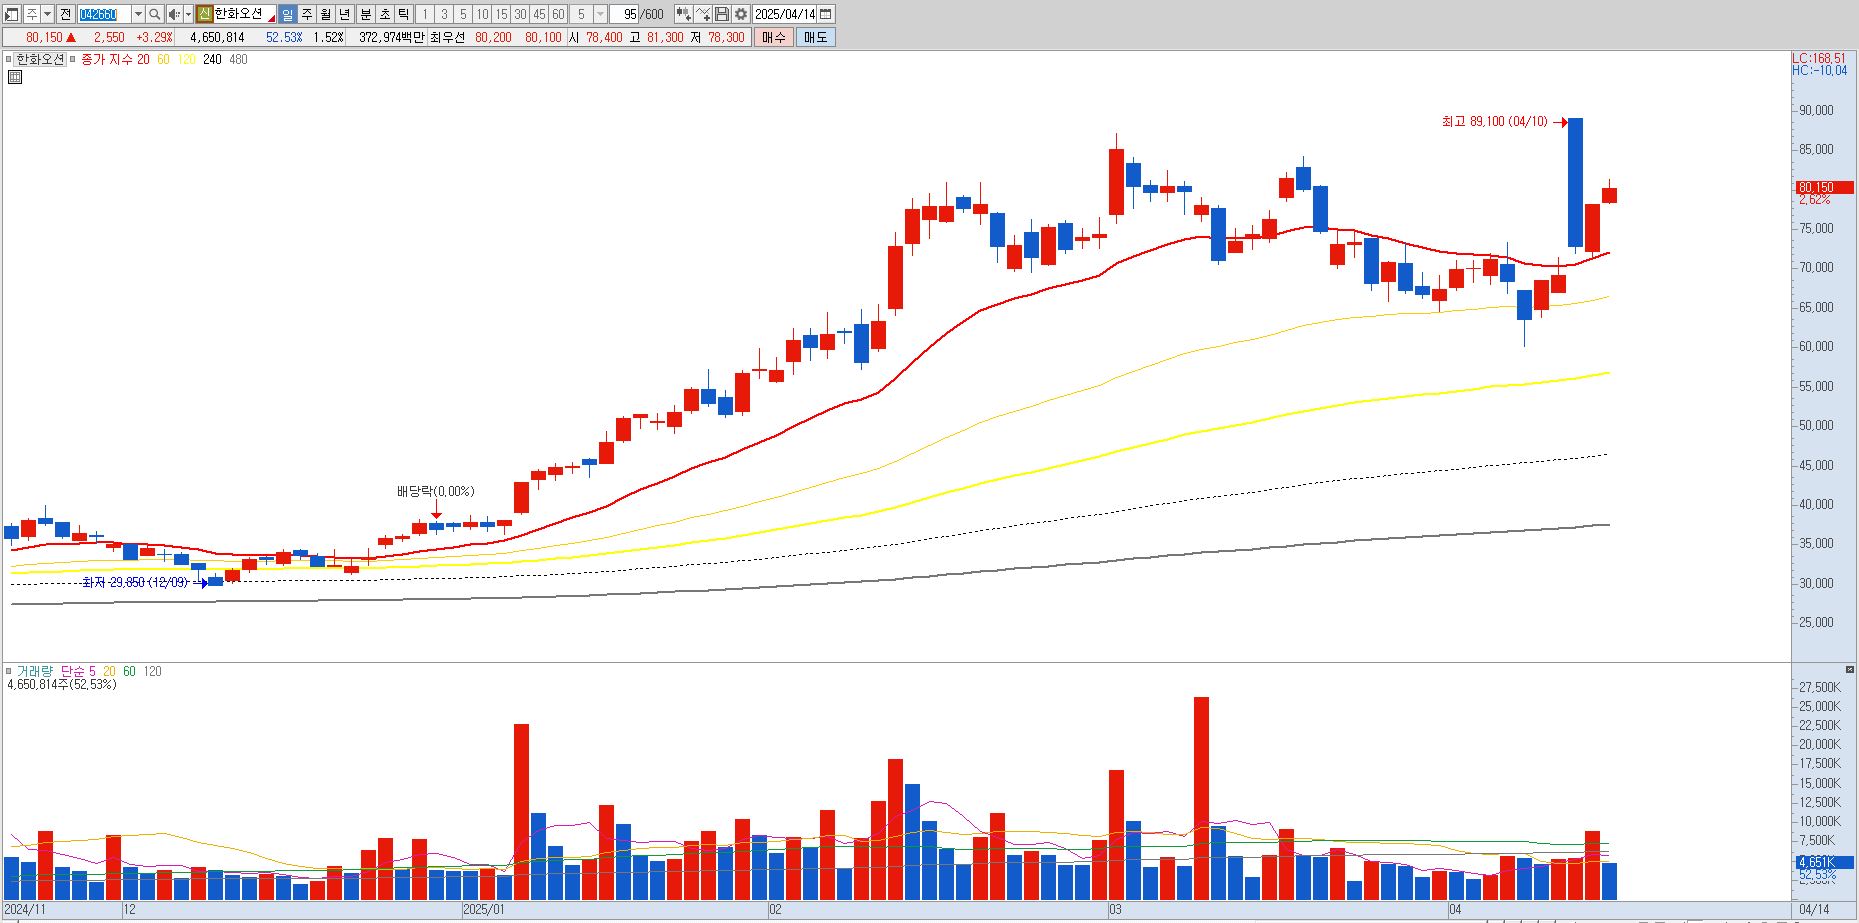
Task: Open the calendar date picker icon
Action: 826,14
